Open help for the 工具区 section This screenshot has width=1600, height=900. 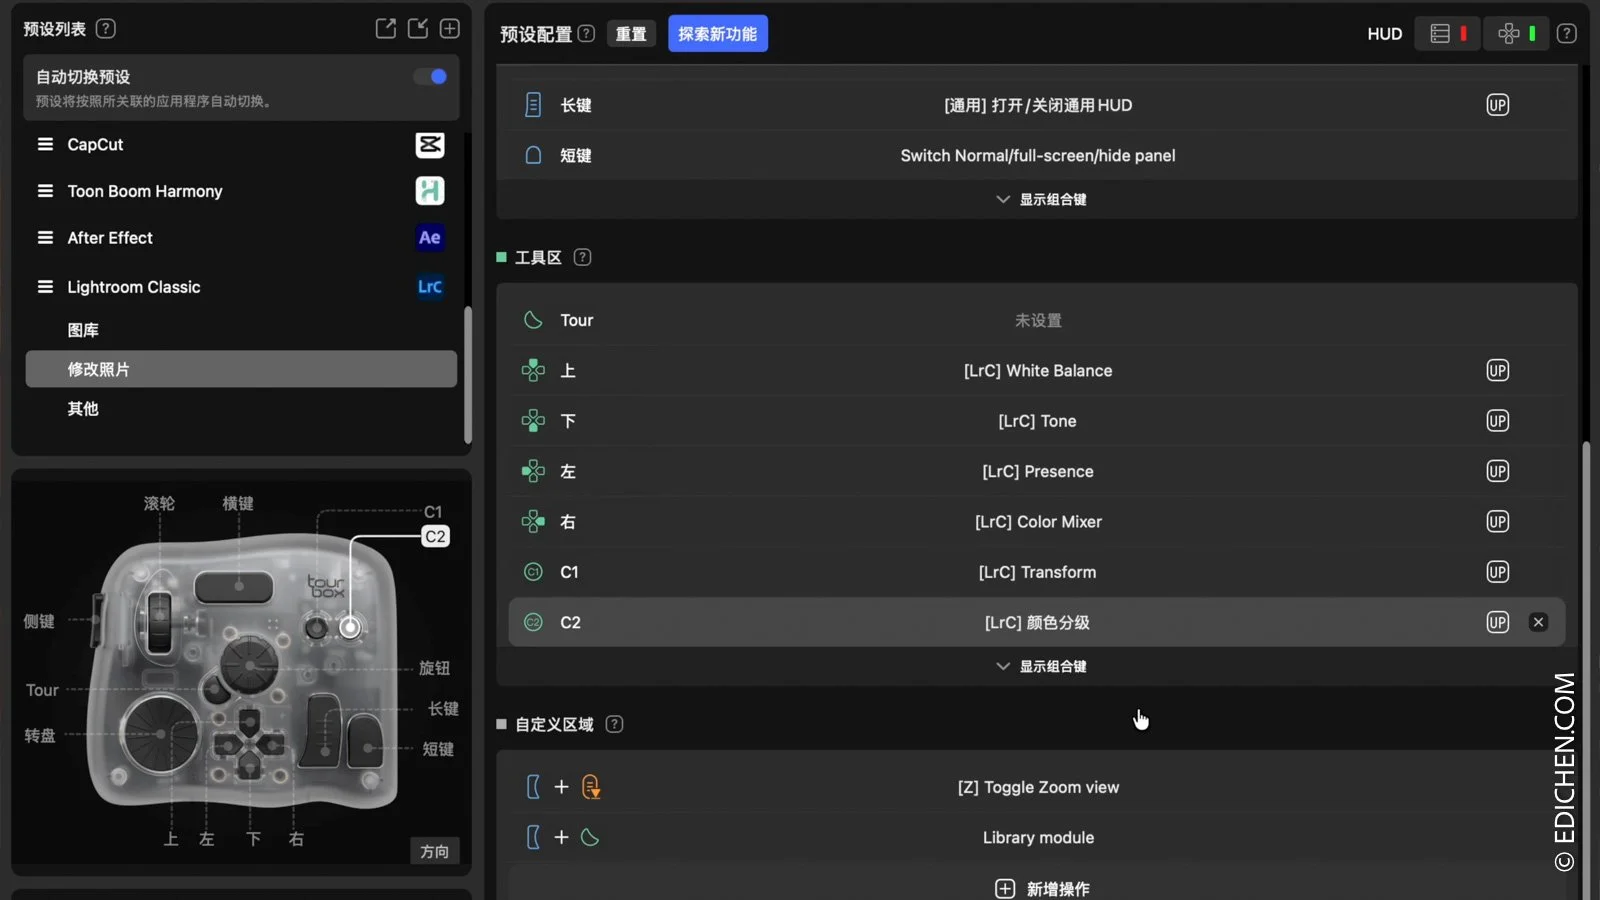[583, 258]
